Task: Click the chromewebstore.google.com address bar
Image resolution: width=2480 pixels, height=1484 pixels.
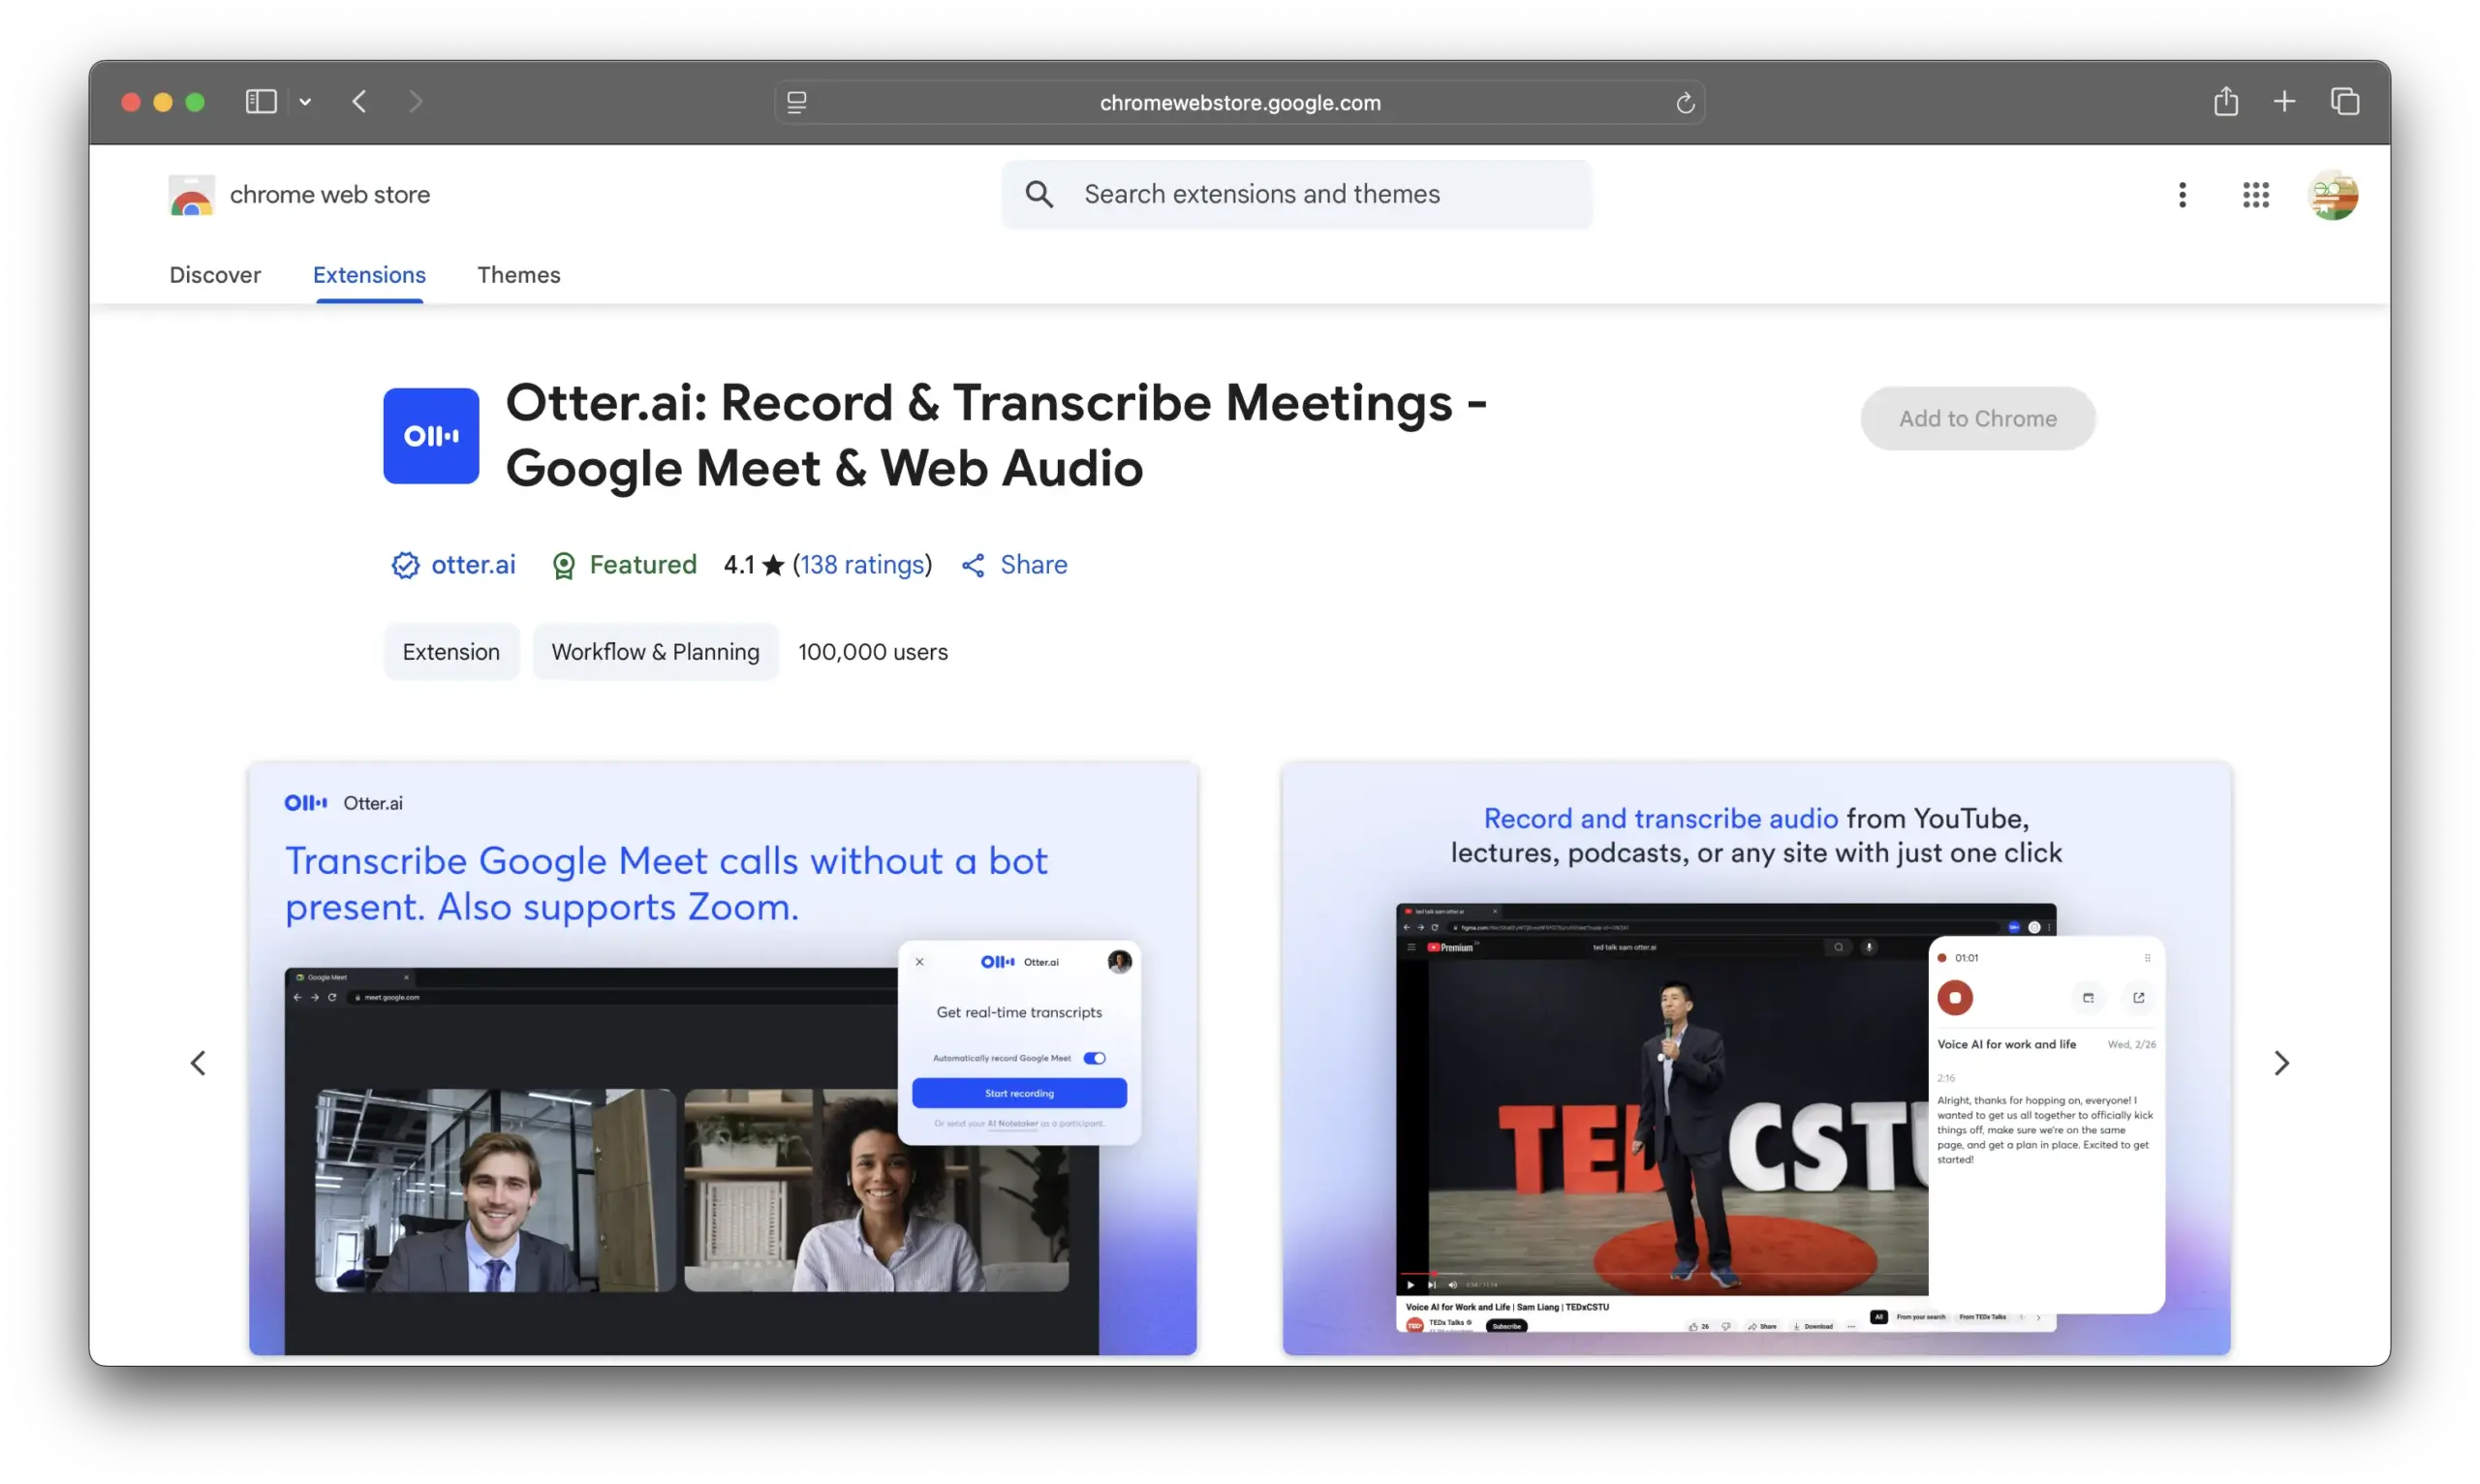Action: pyautogui.click(x=1240, y=102)
